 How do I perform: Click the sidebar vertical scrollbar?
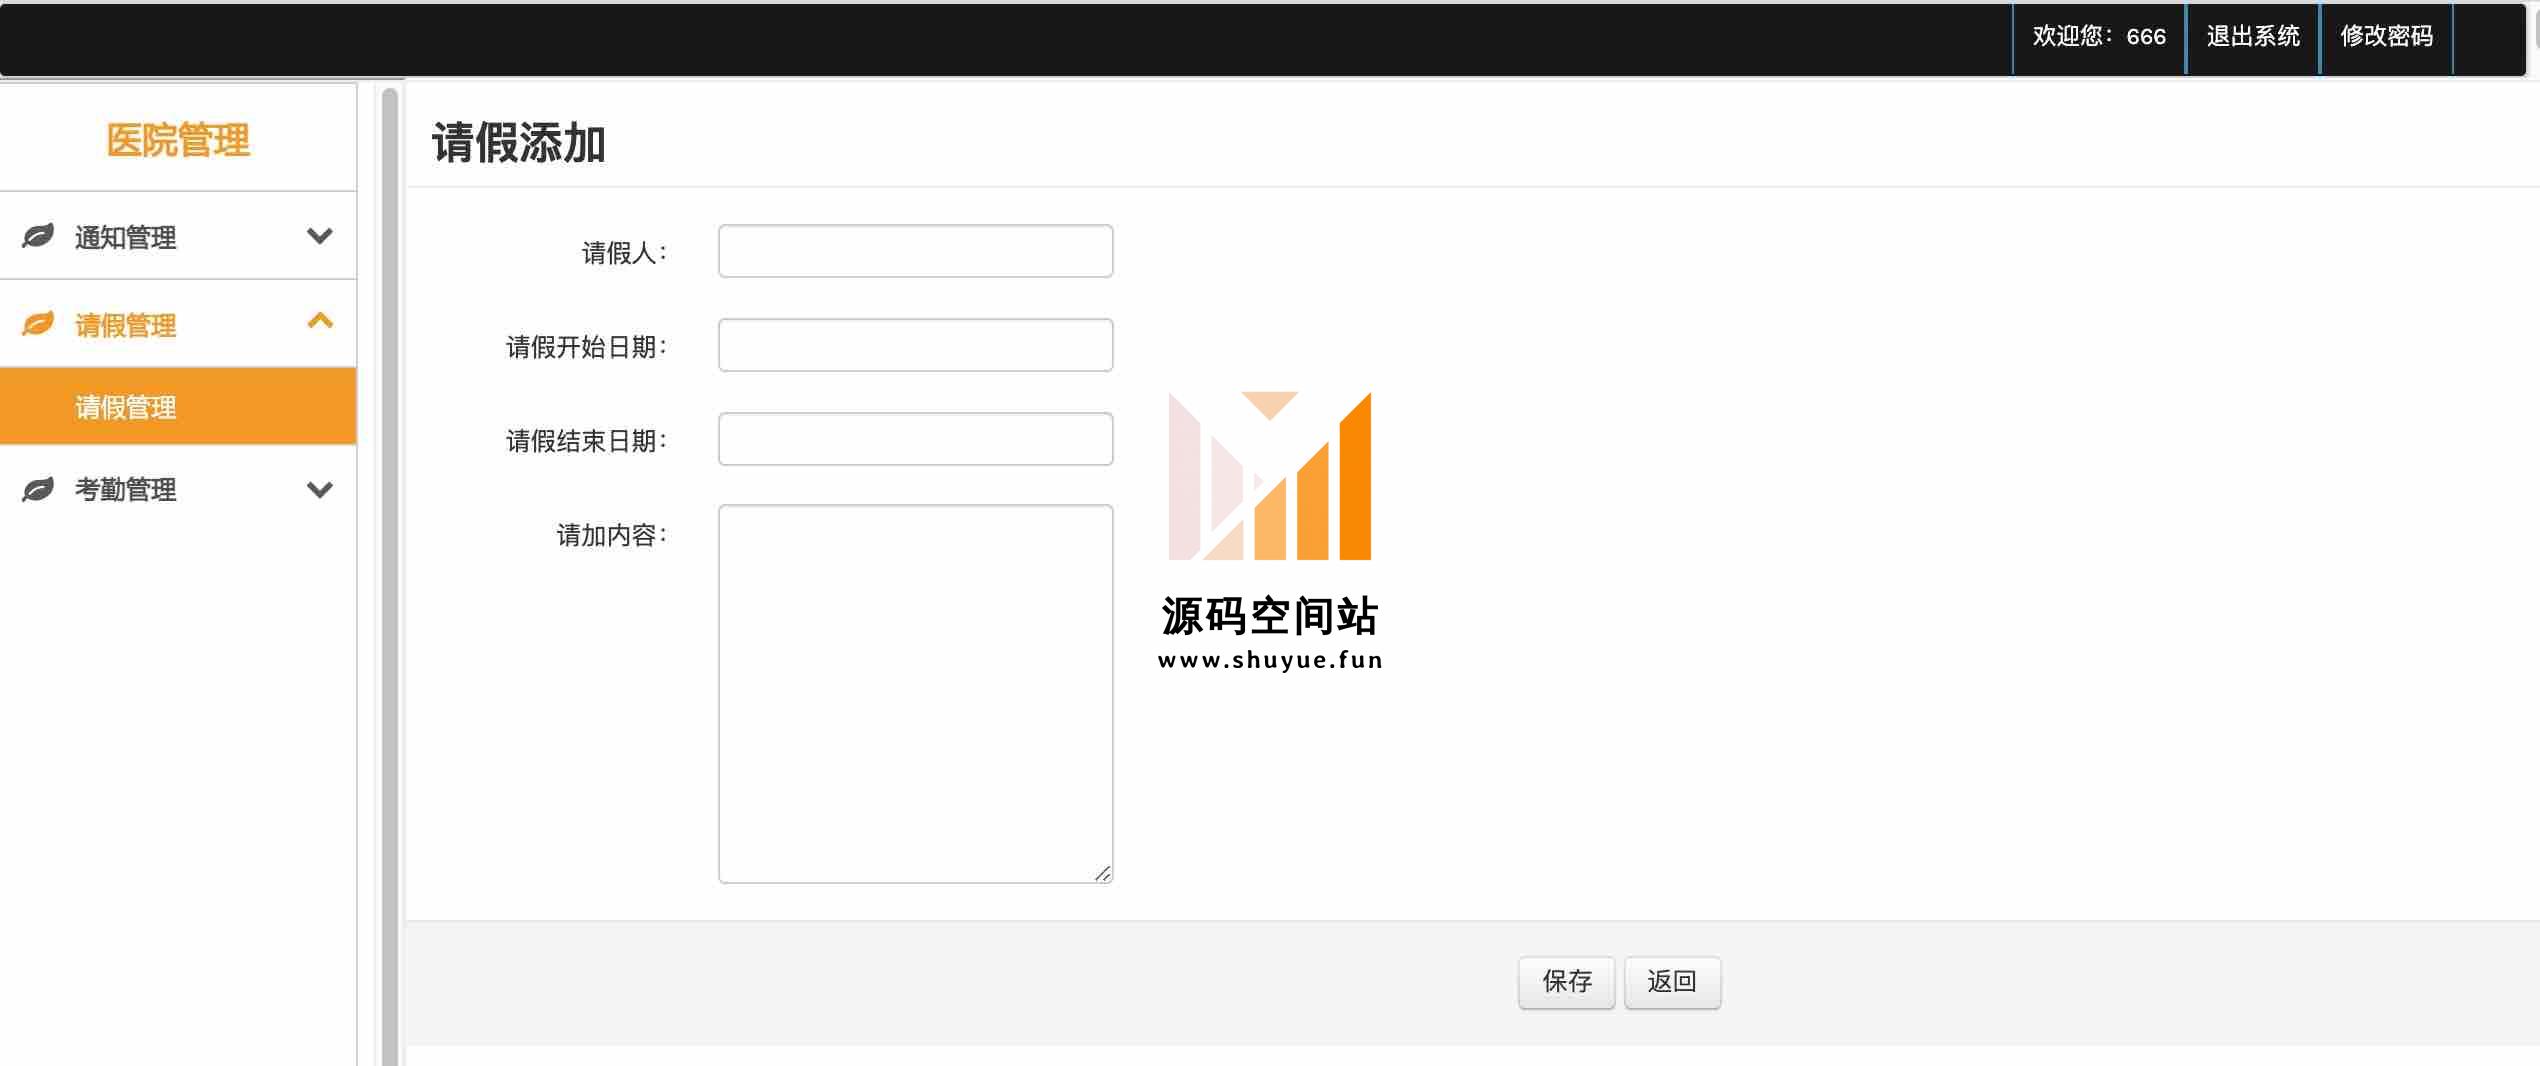tap(390, 577)
